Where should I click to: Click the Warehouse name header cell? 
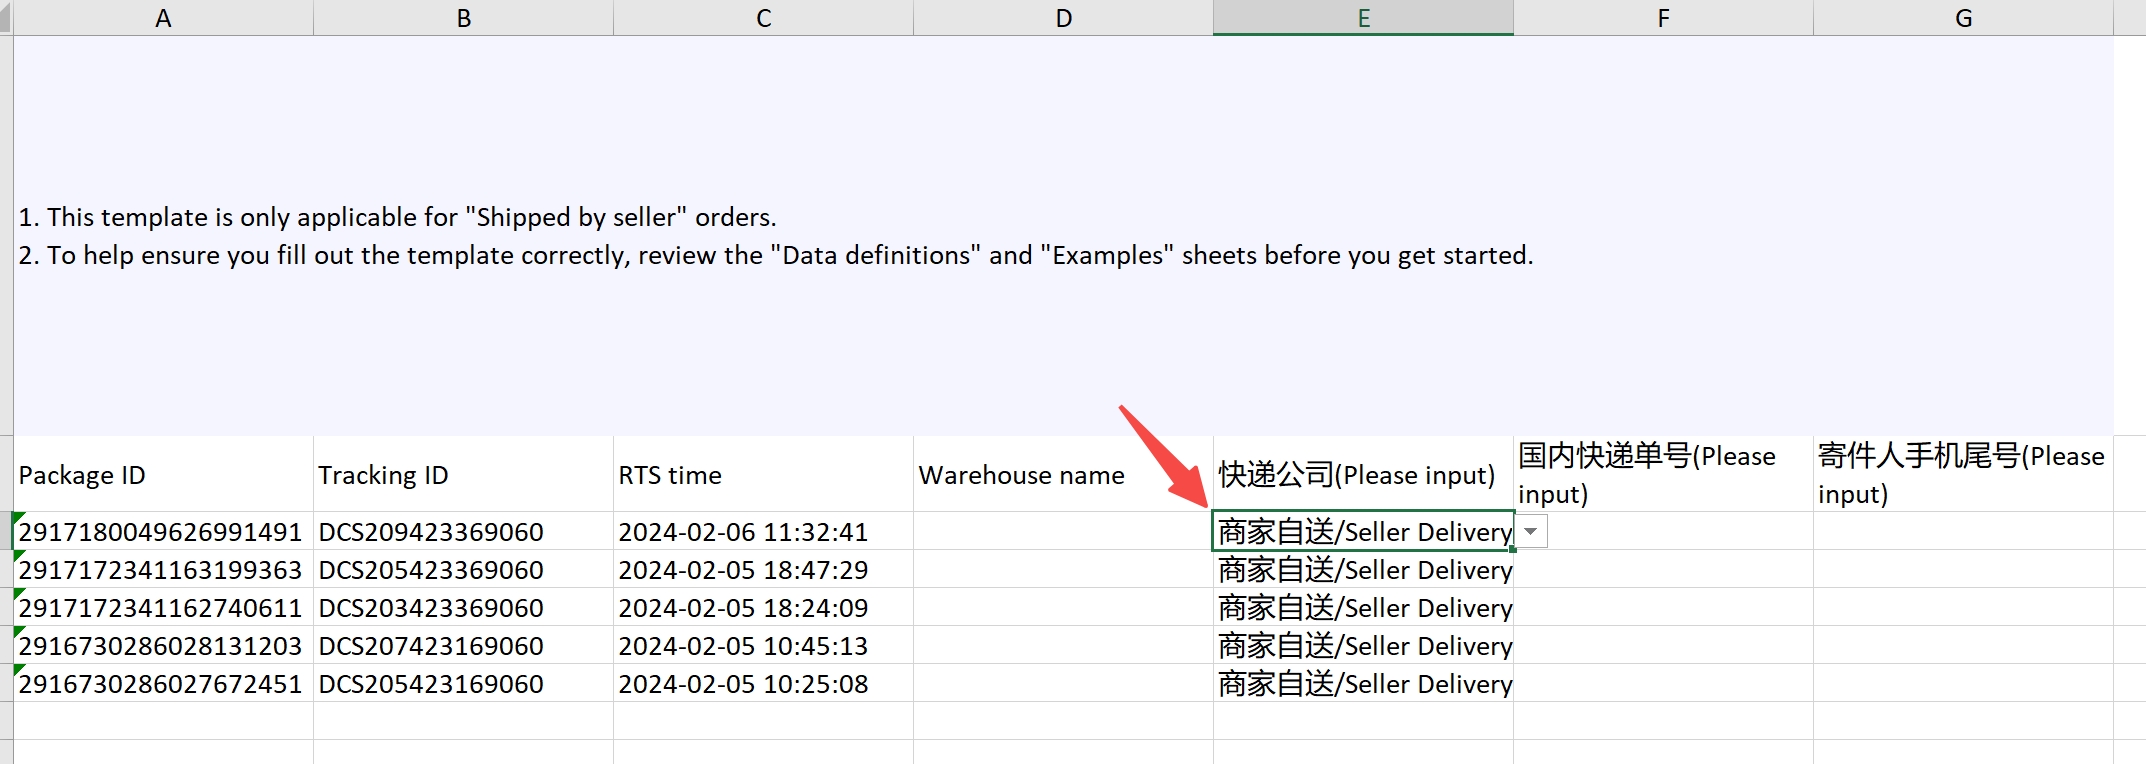(1063, 475)
